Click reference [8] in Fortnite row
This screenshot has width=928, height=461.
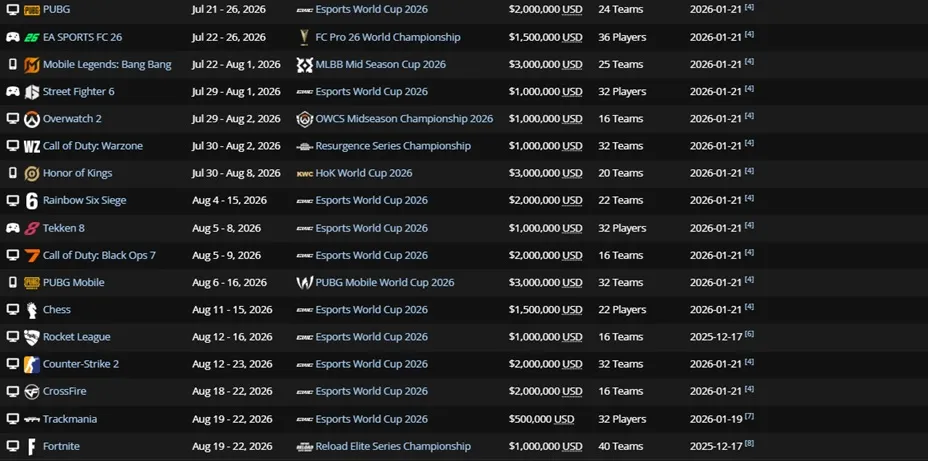749,444
